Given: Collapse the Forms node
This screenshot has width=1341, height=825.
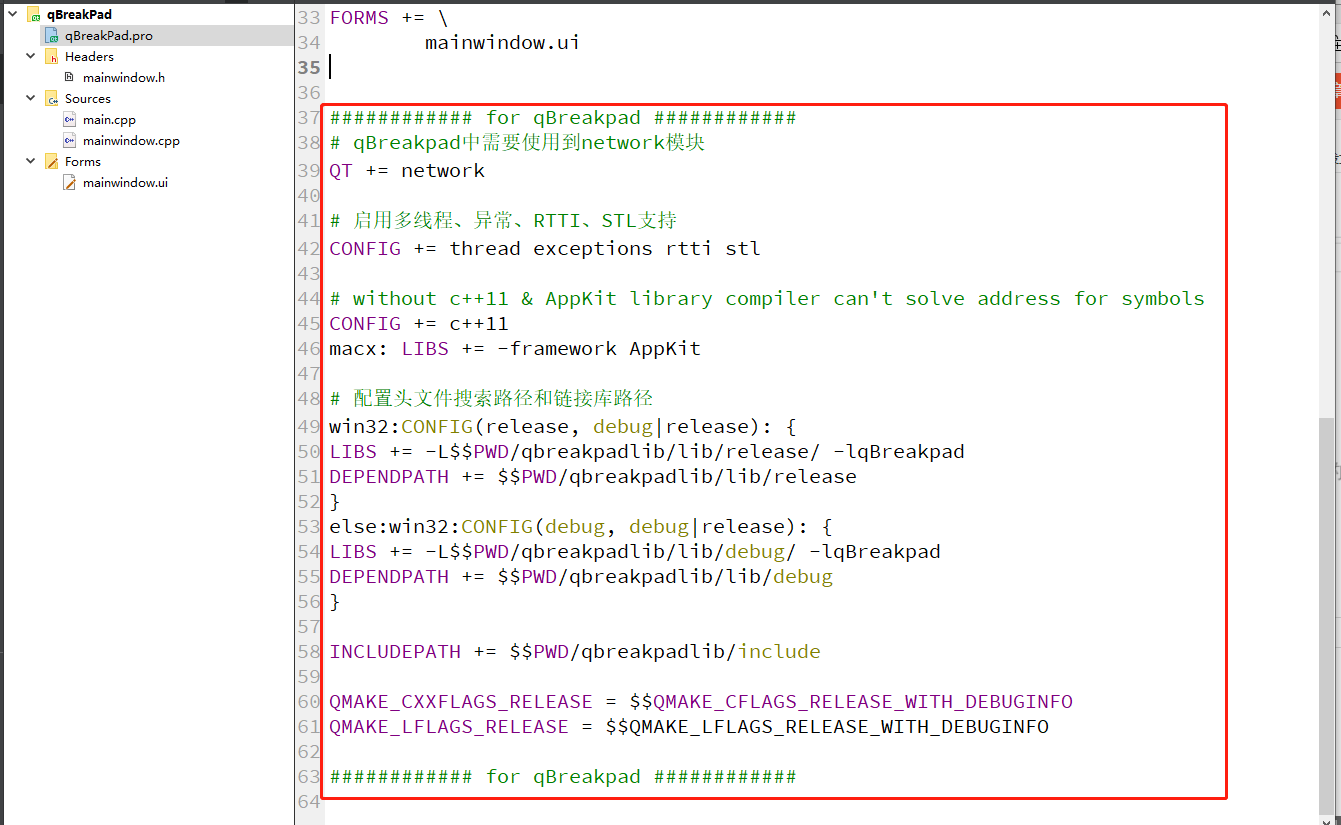Looking at the screenshot, I should (x=31, y=161).
